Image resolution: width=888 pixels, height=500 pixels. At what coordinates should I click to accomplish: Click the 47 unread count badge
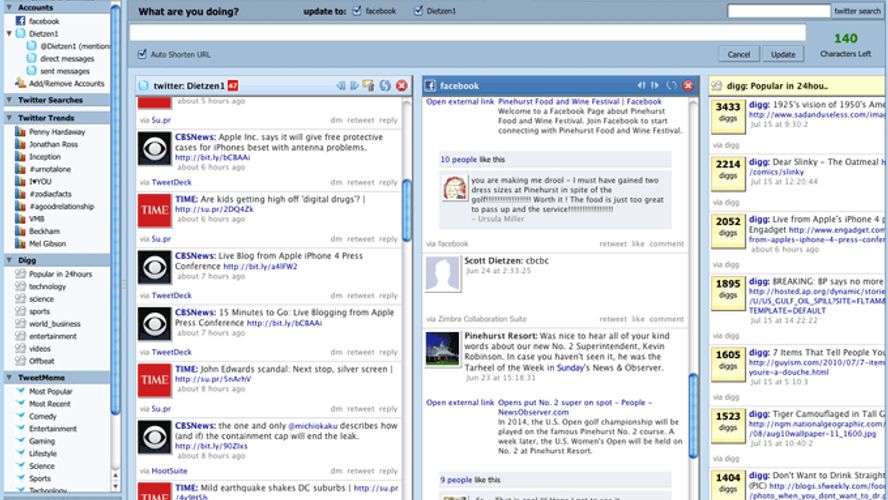(x=233, y=86)
